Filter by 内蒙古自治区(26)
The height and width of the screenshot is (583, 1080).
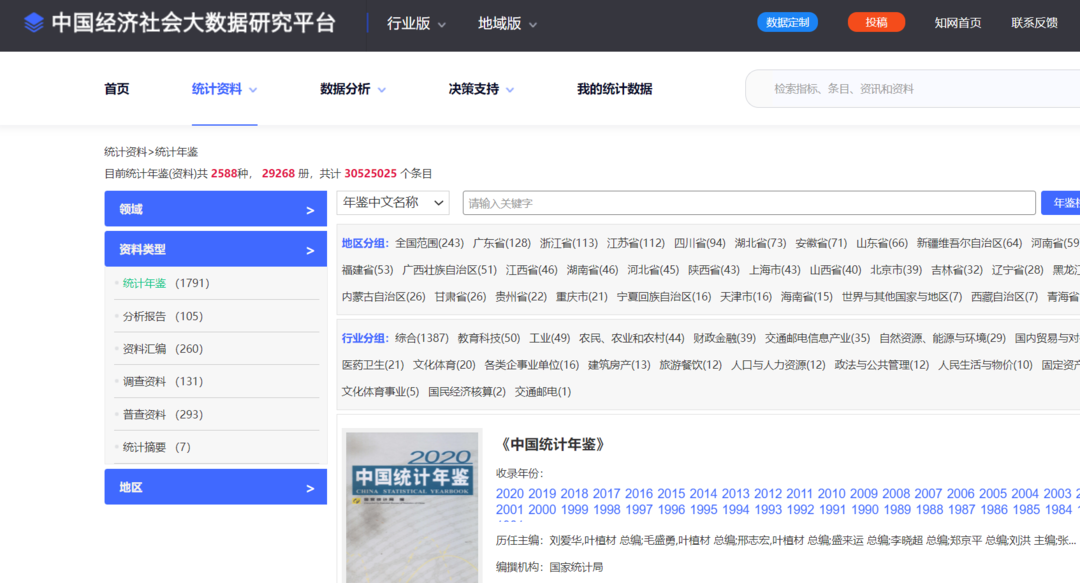coord(384,297)
